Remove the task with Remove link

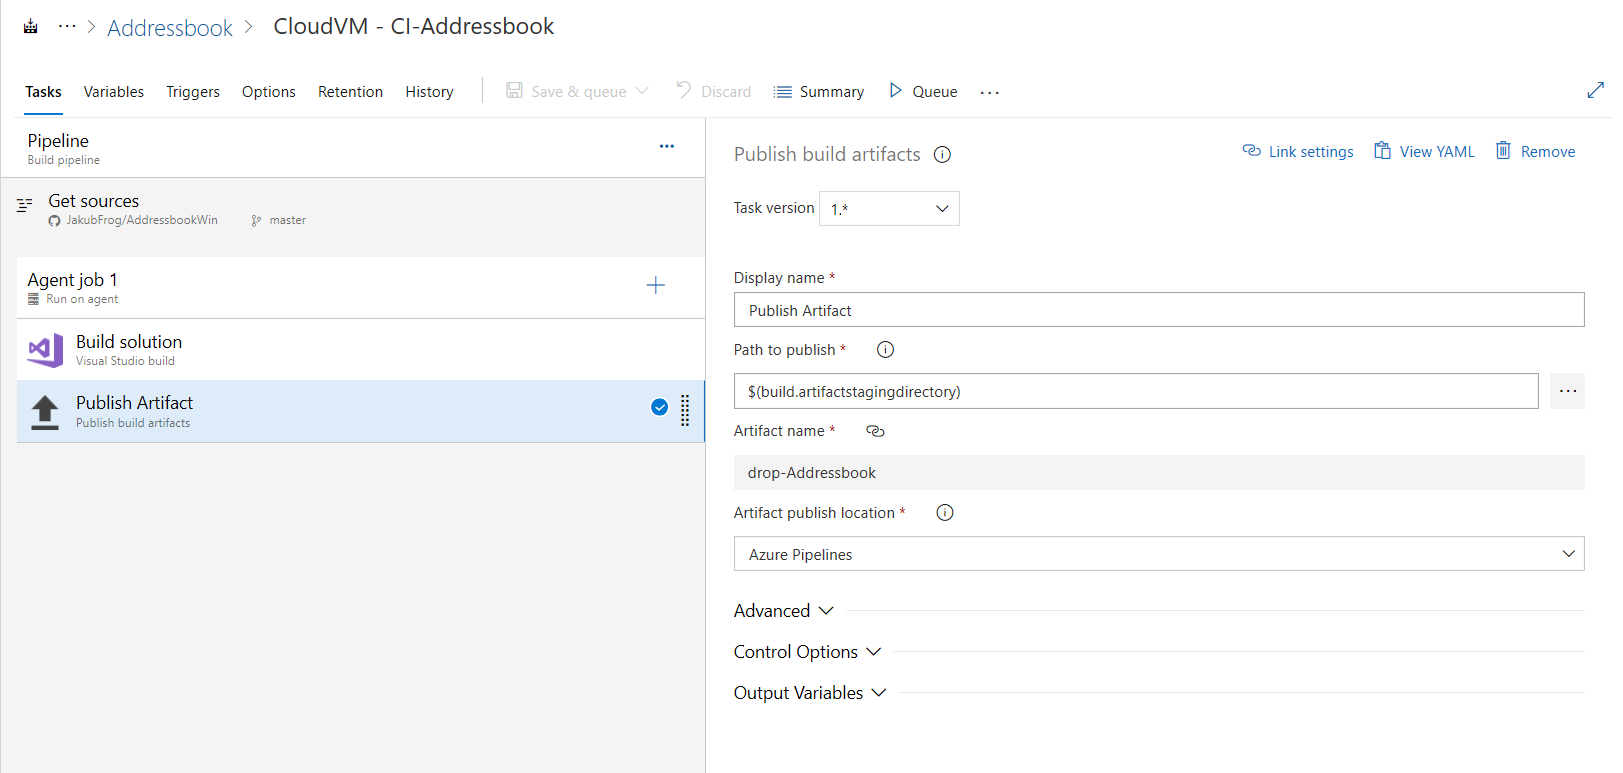point(1548,152)
